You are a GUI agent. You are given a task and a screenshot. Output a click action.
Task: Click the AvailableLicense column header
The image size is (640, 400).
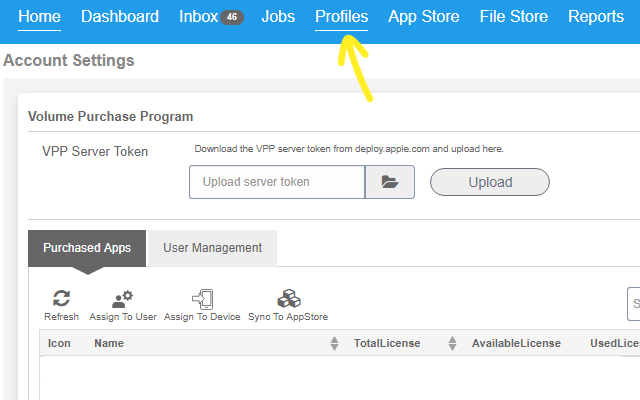(516, 343)
